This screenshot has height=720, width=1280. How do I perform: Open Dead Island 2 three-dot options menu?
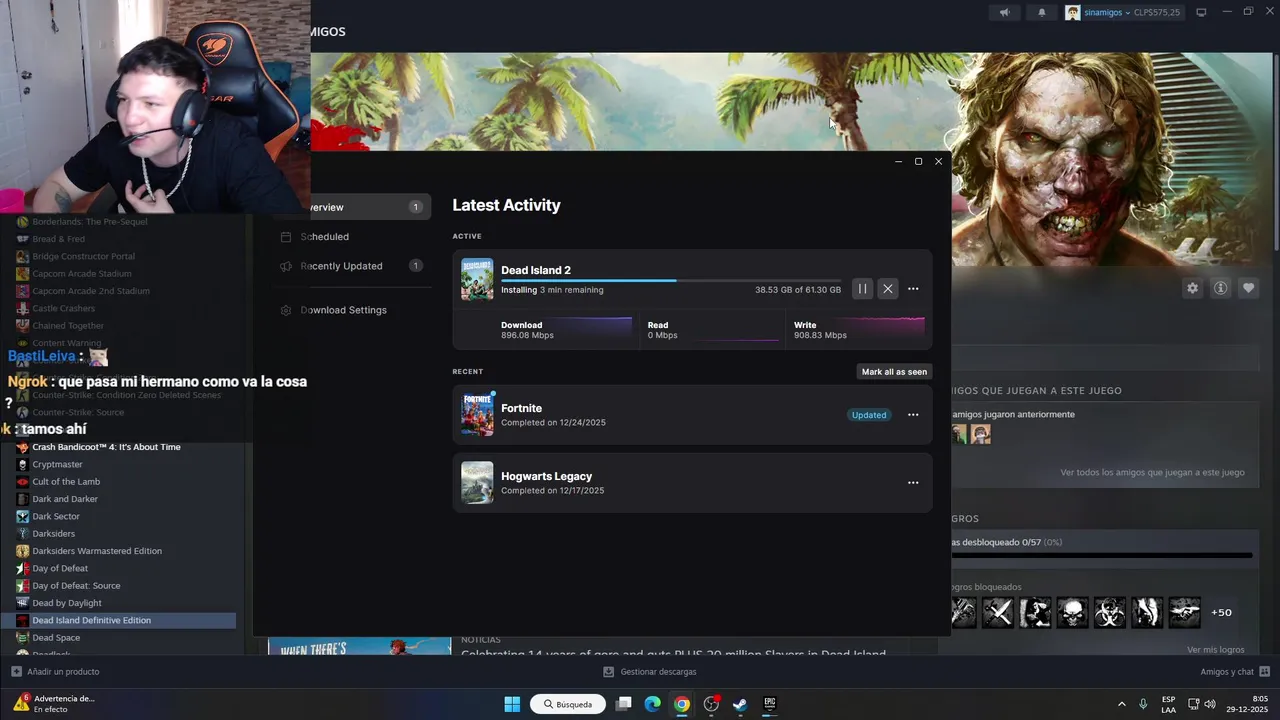(913, 289)
